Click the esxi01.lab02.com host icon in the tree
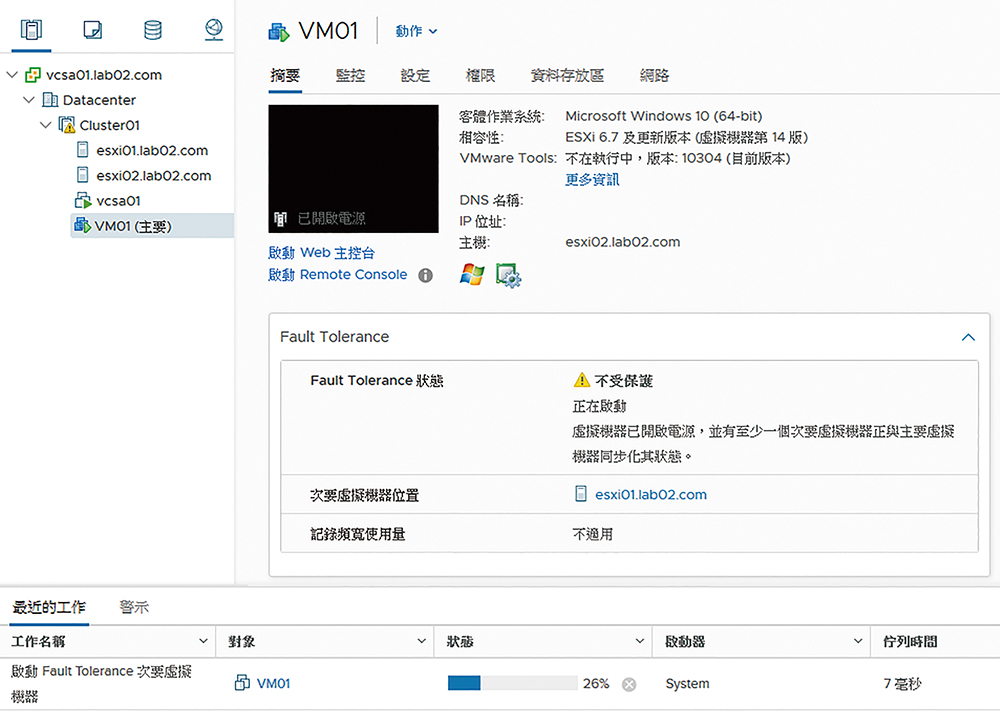 [x=82, y=150]
